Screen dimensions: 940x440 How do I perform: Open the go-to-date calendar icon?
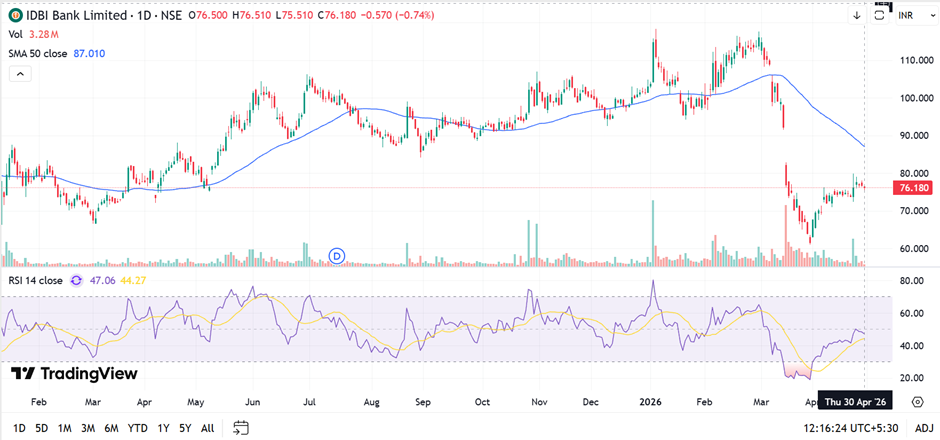click(x=241, y=428)
